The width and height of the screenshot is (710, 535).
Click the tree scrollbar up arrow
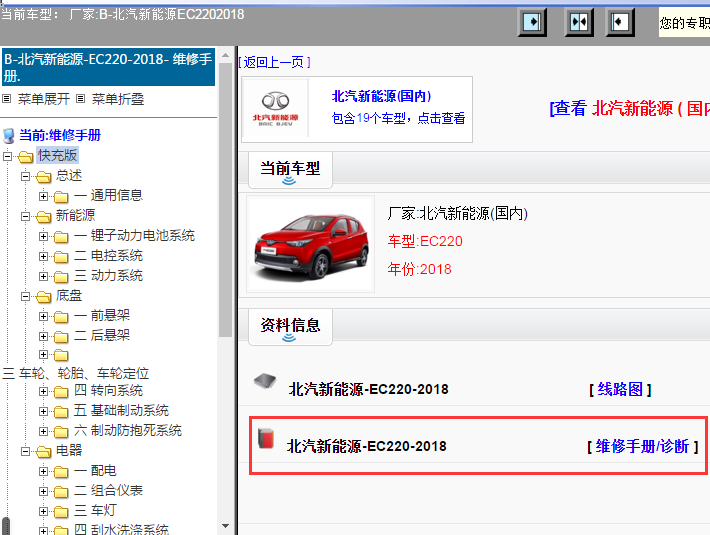click(x=225, y=56)
